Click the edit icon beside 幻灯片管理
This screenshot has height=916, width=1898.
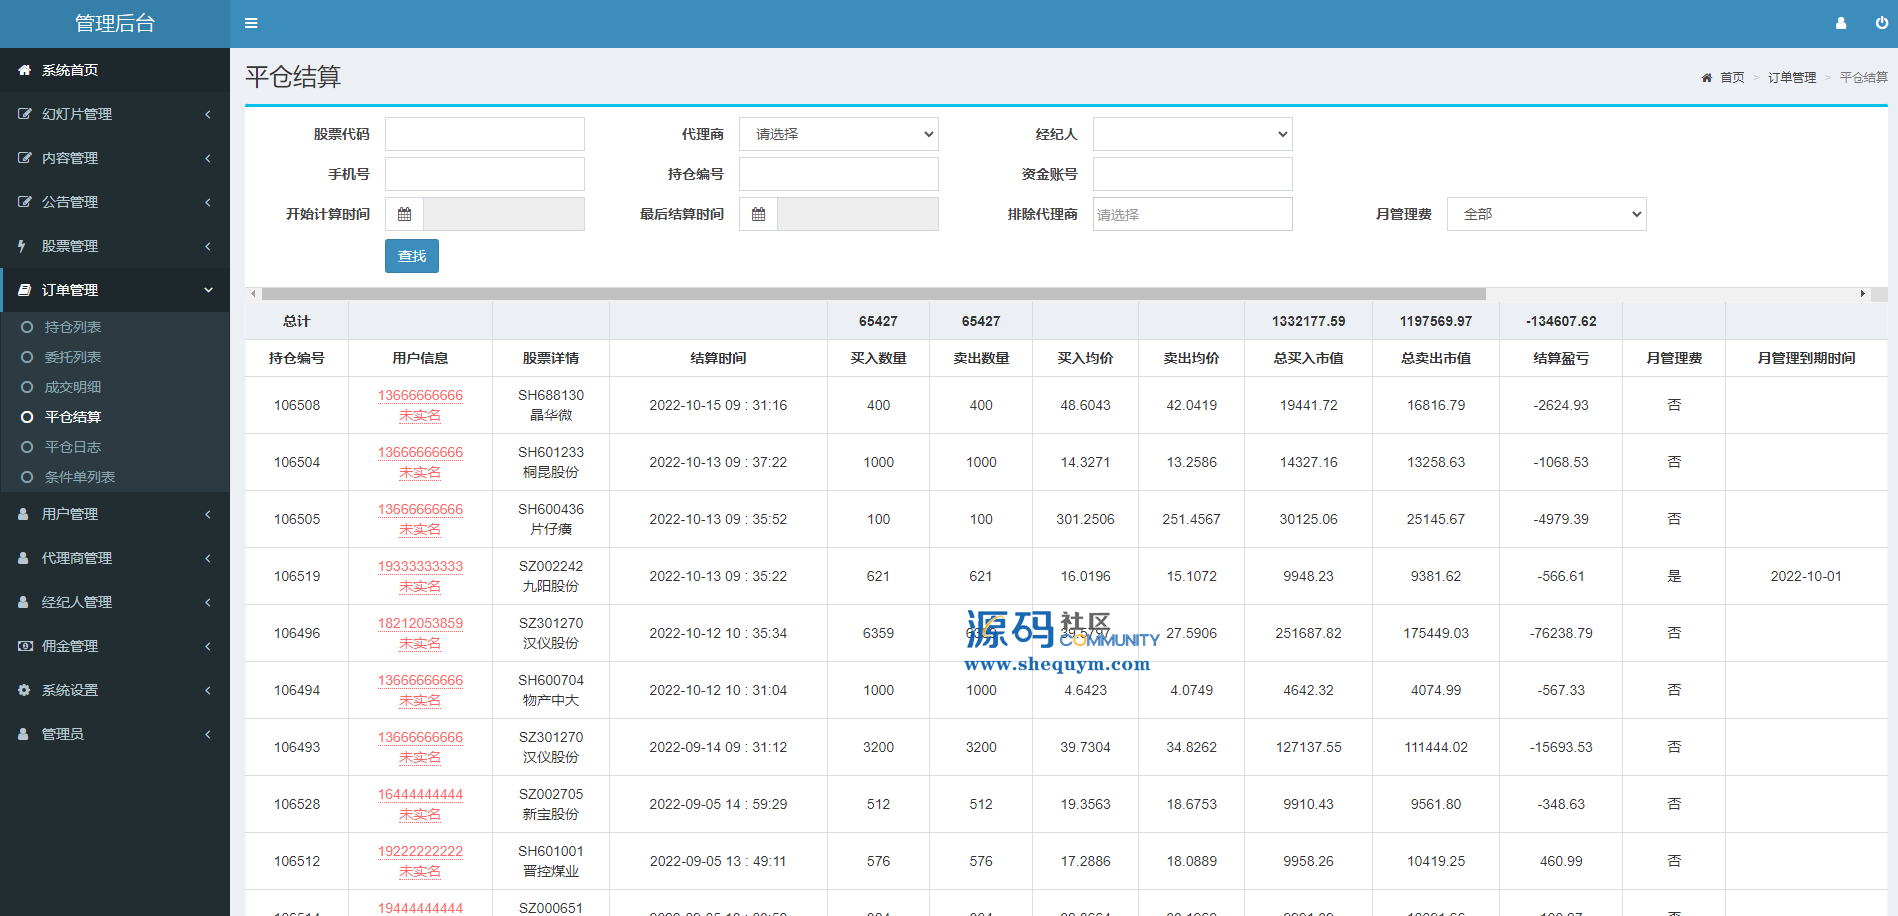tap(24, 114)
